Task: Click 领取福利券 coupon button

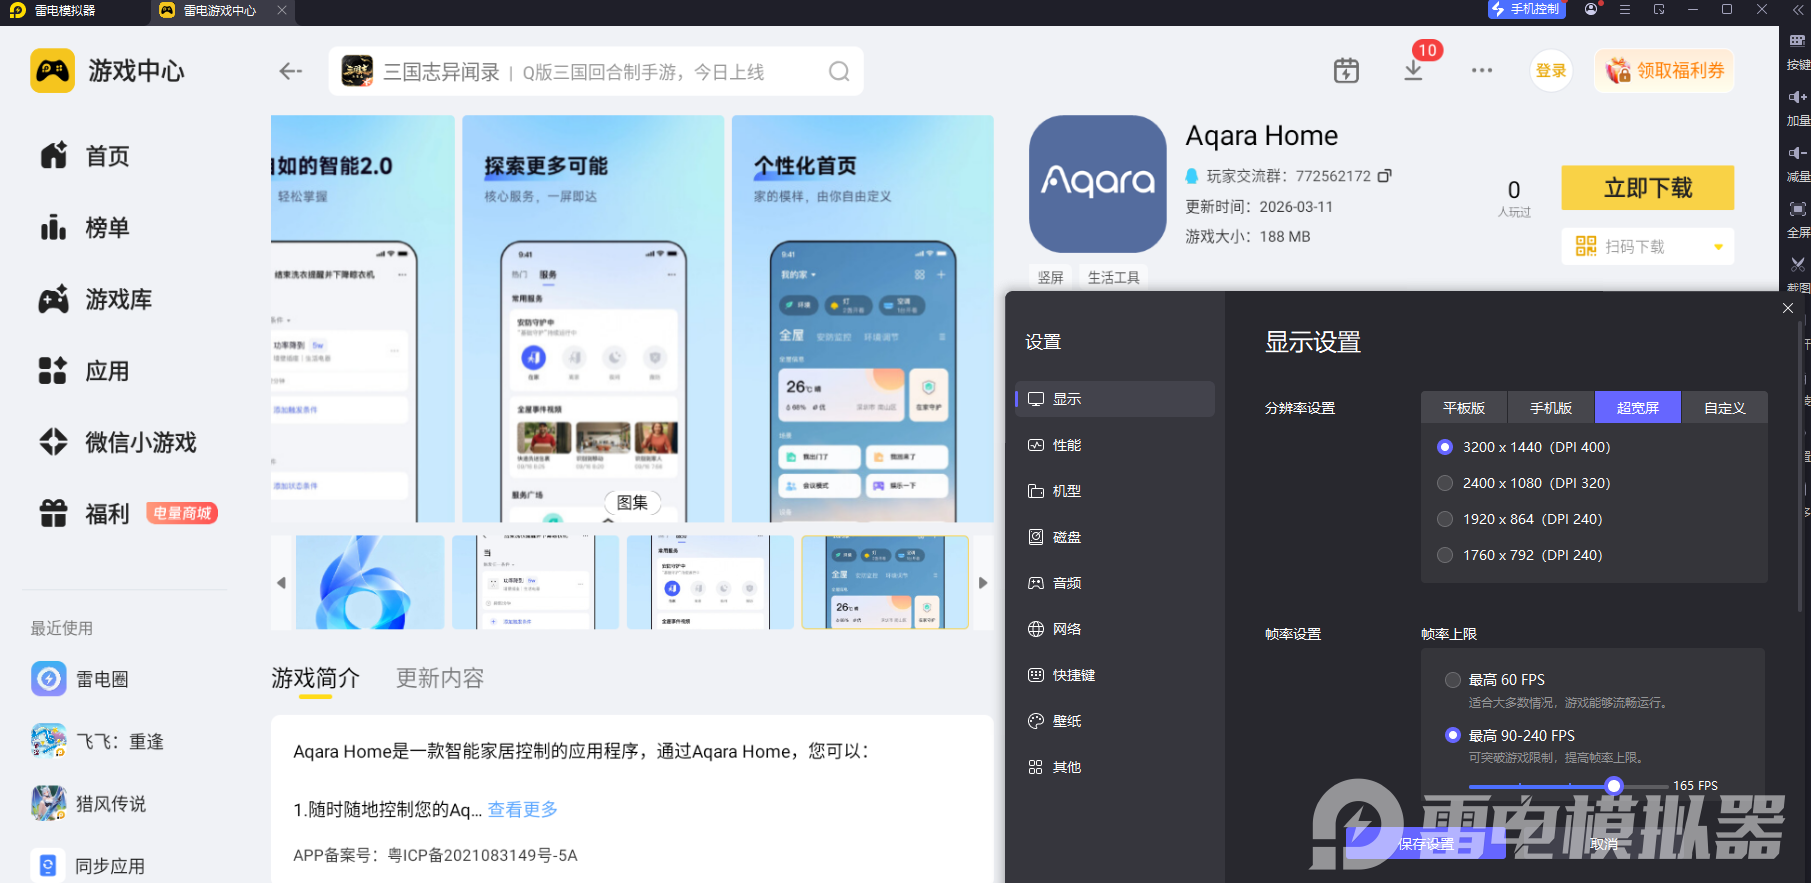Action: [x=1664, y=71]
